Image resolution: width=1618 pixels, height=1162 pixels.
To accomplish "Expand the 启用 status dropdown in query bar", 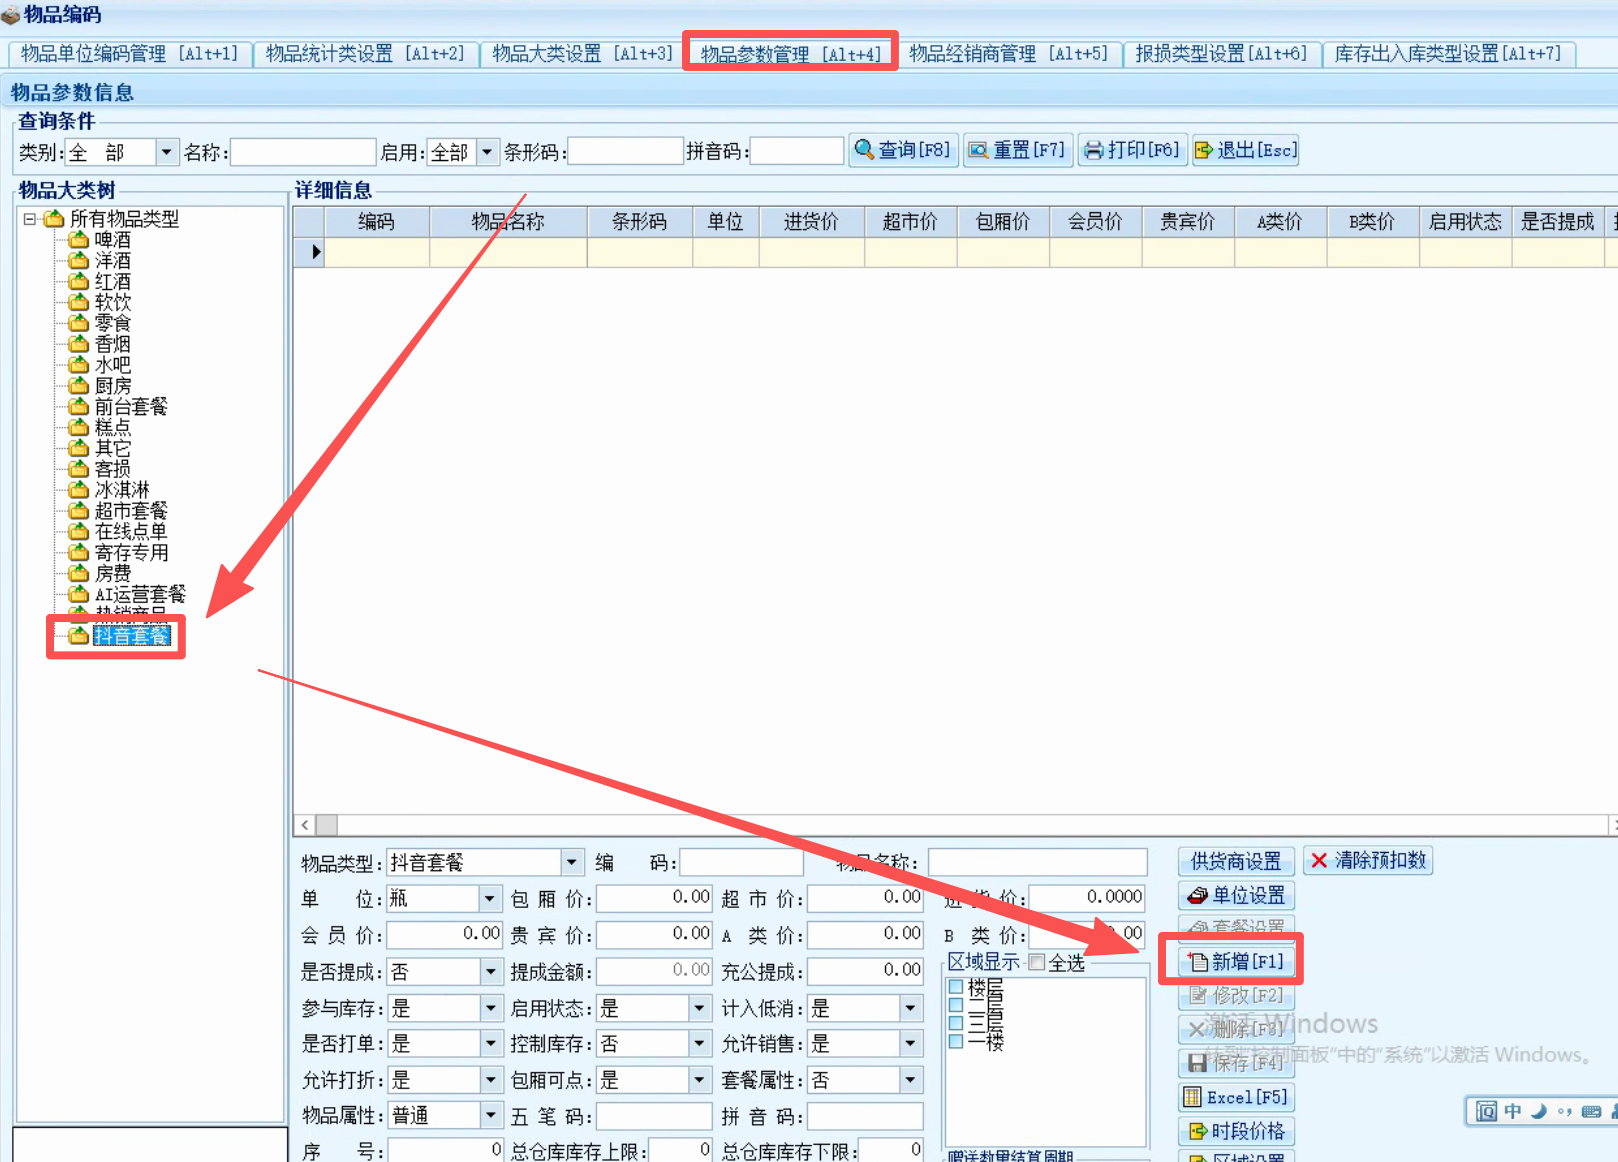I will click(487, 152).
